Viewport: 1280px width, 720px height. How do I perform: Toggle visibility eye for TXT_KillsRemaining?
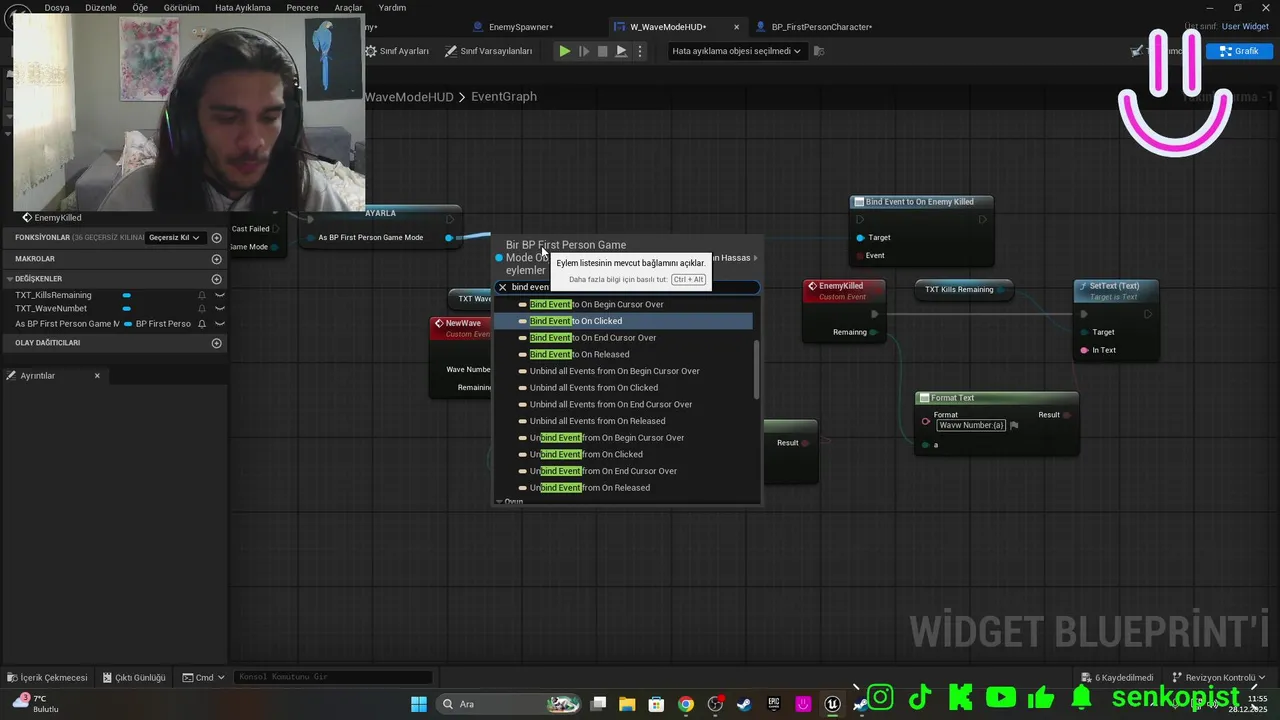point(220,295)
